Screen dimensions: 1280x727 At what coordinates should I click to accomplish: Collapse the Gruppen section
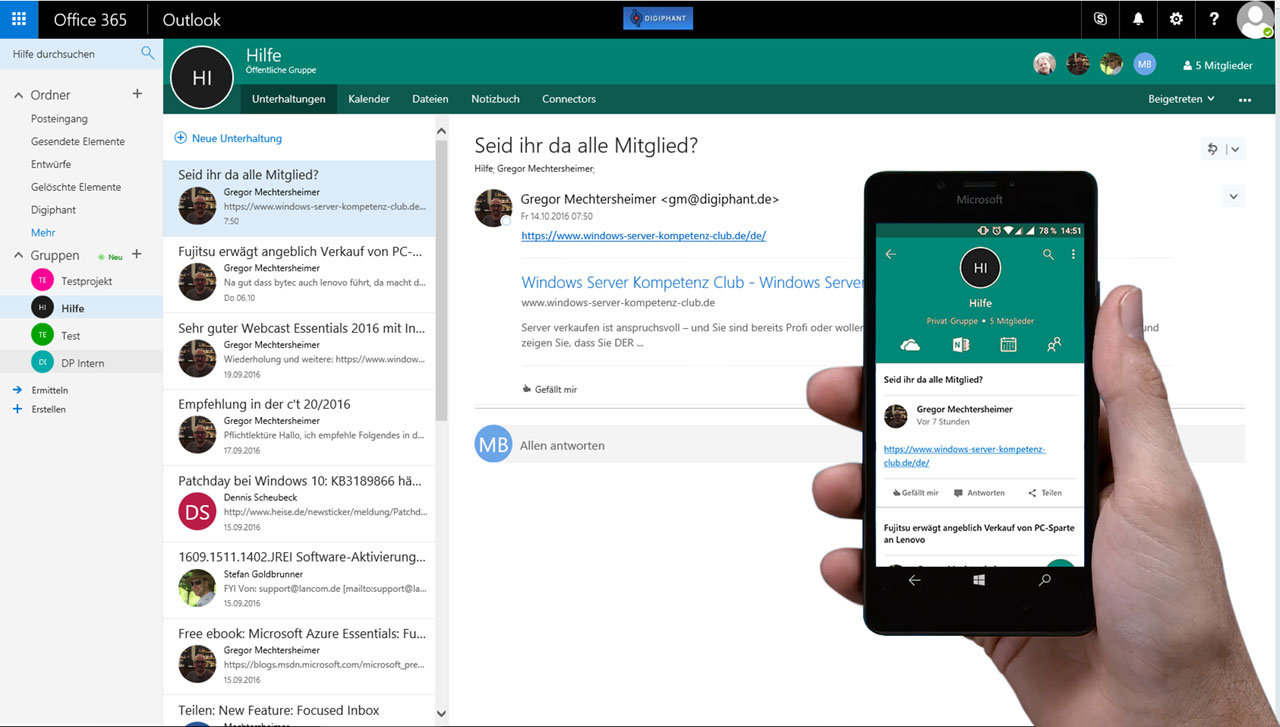coord(18,256)
